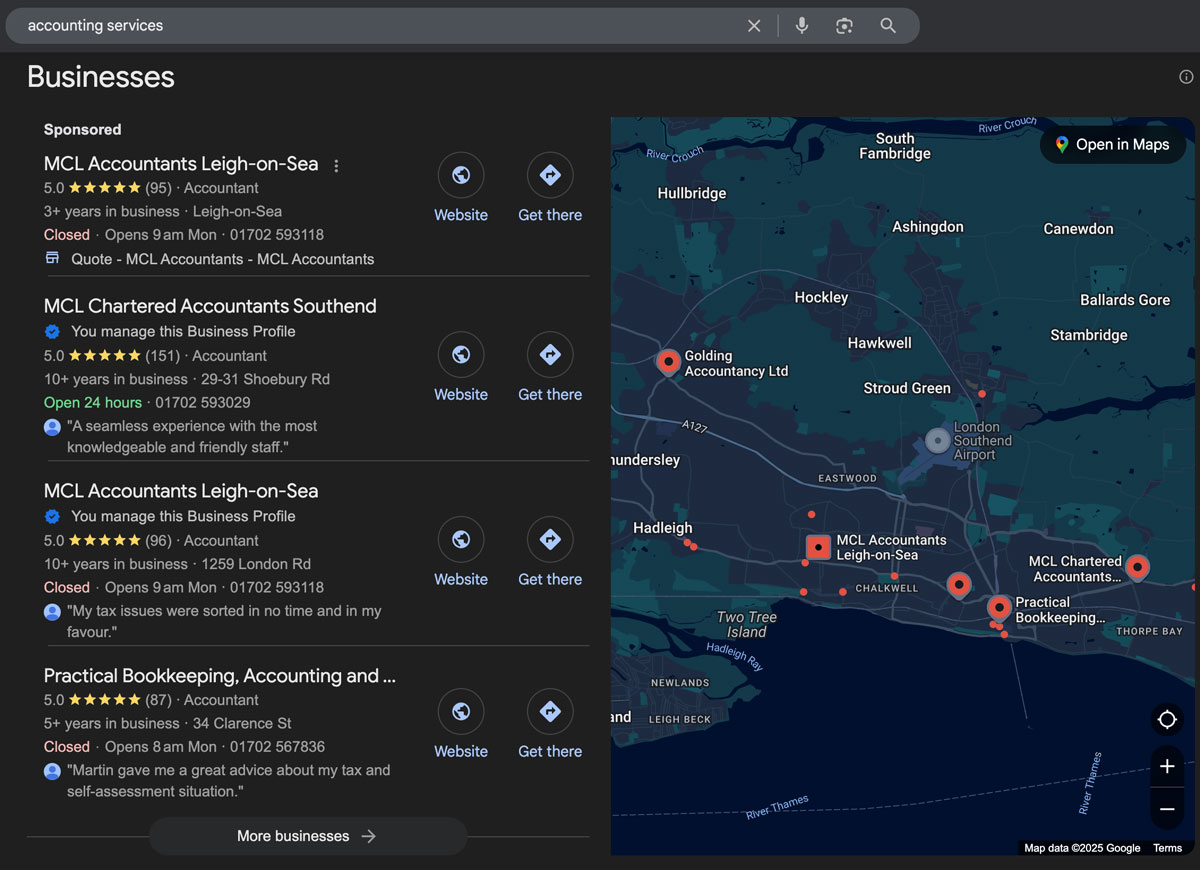The image size is (1200, 870).
Task: Select the MCL Accountants Leigh-on-Sea square map marker
Action: tap(819, 547)
